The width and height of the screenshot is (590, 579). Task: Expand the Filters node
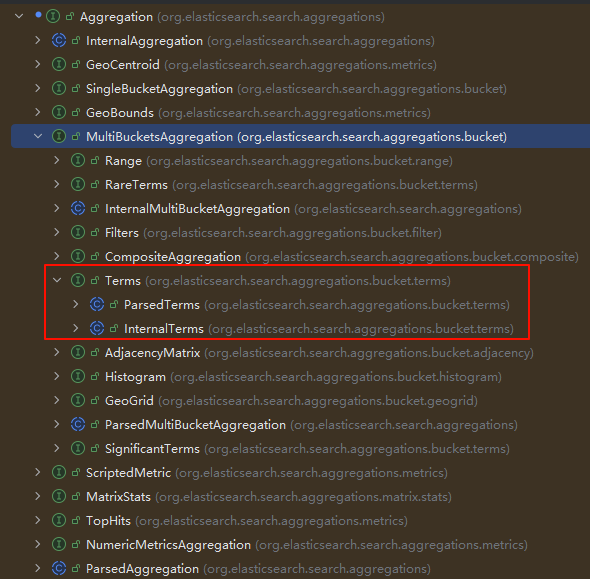click(57, 232)
